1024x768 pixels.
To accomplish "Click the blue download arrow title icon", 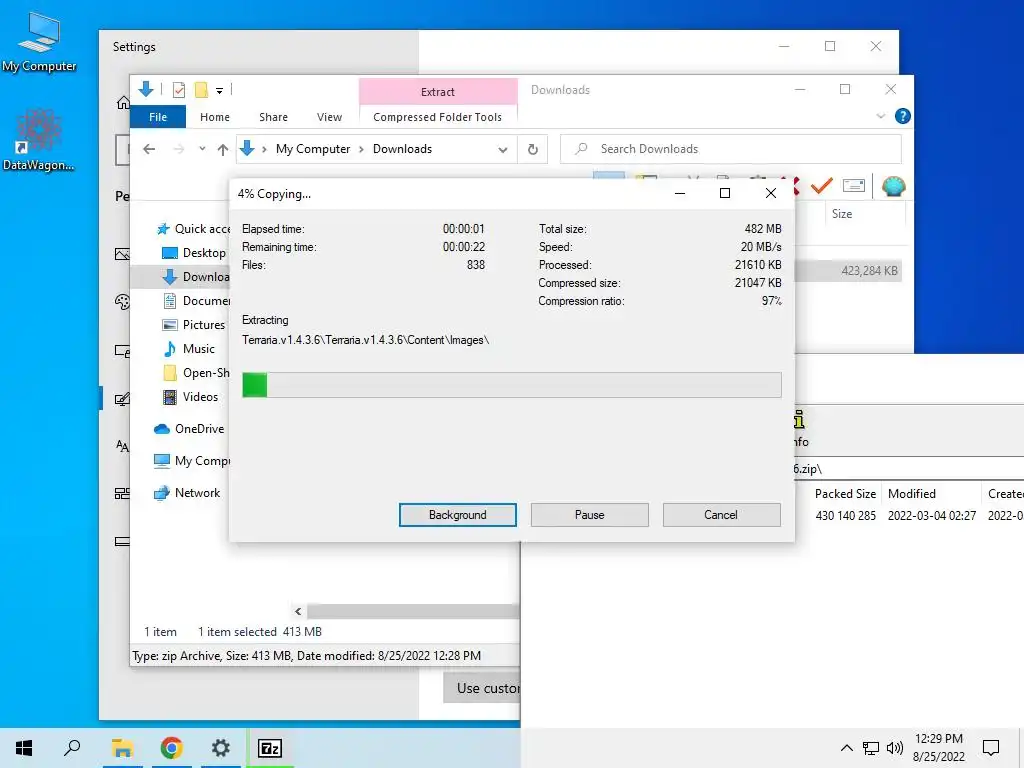I will pos(146,89).
